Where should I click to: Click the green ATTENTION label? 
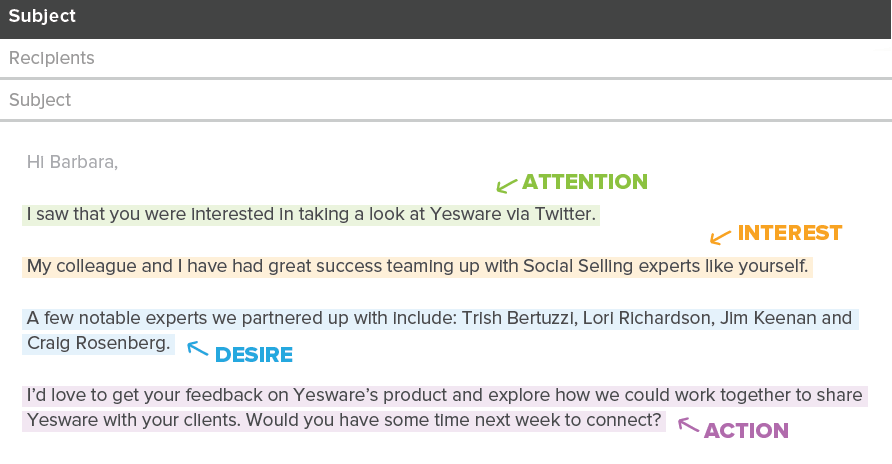[x=585, y=182]
